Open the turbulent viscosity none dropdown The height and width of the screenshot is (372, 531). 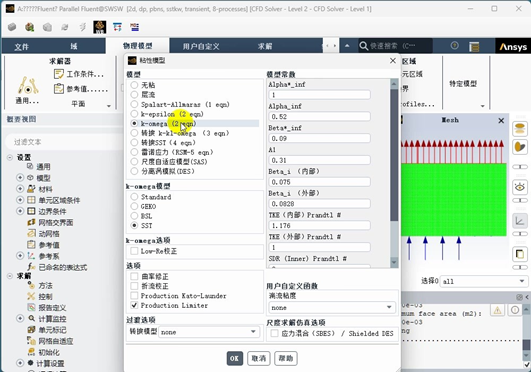[332, 308]
